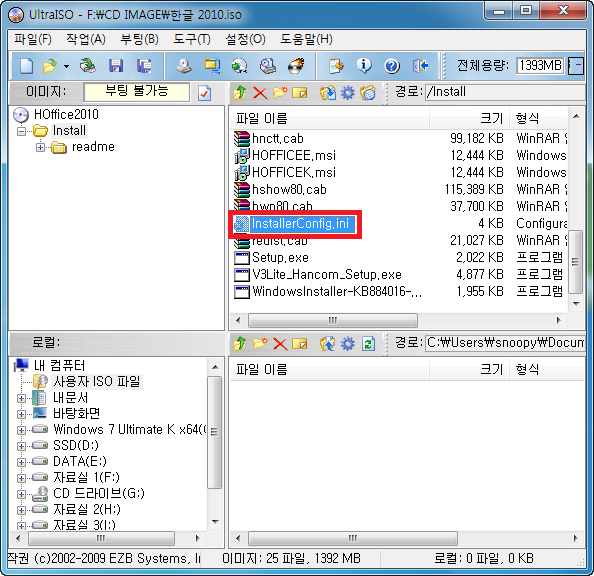The height and width of the screenshot is (576, 594).
Task: Sort image list by 크기 column header
Action: (x=469, y=119)
